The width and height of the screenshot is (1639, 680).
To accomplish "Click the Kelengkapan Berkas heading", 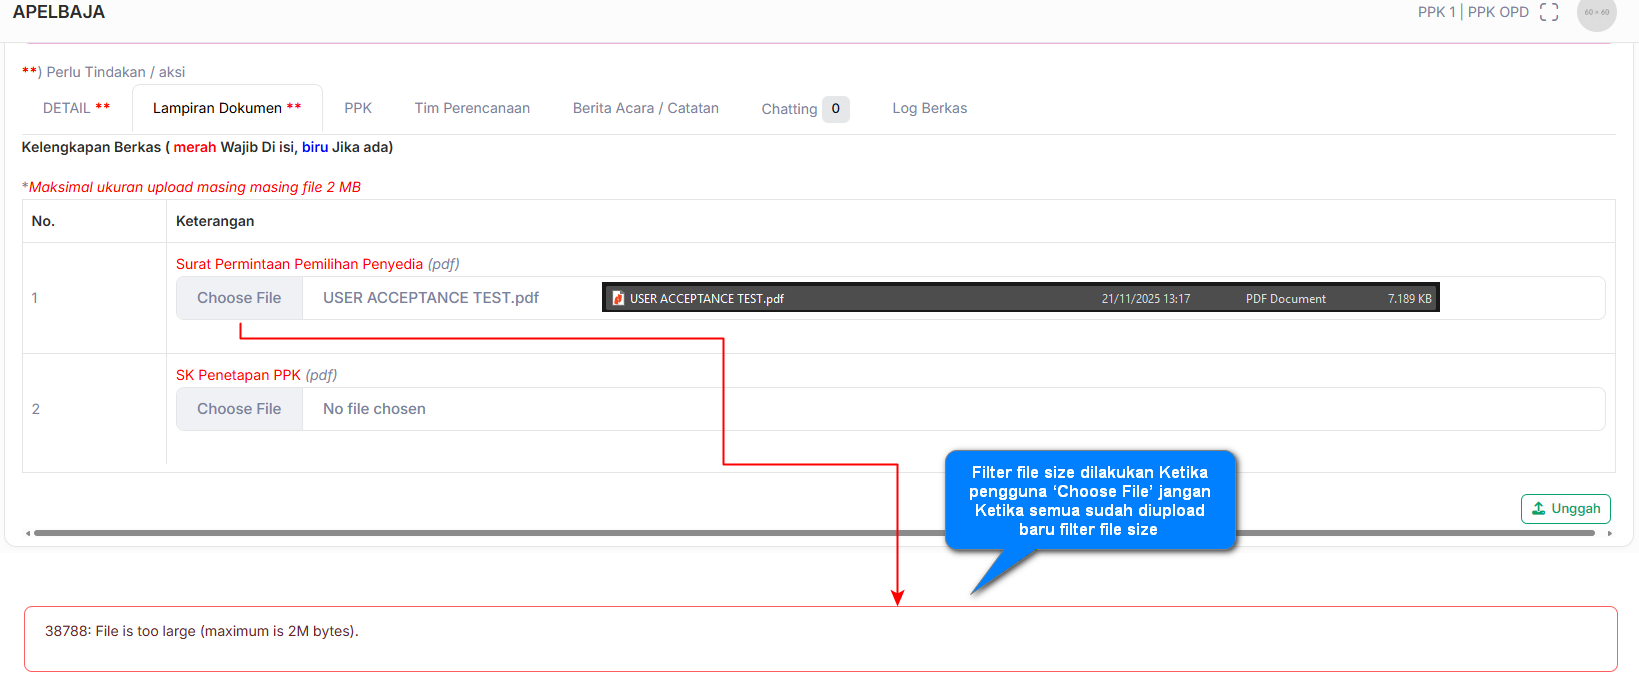I will coord(207,147).
